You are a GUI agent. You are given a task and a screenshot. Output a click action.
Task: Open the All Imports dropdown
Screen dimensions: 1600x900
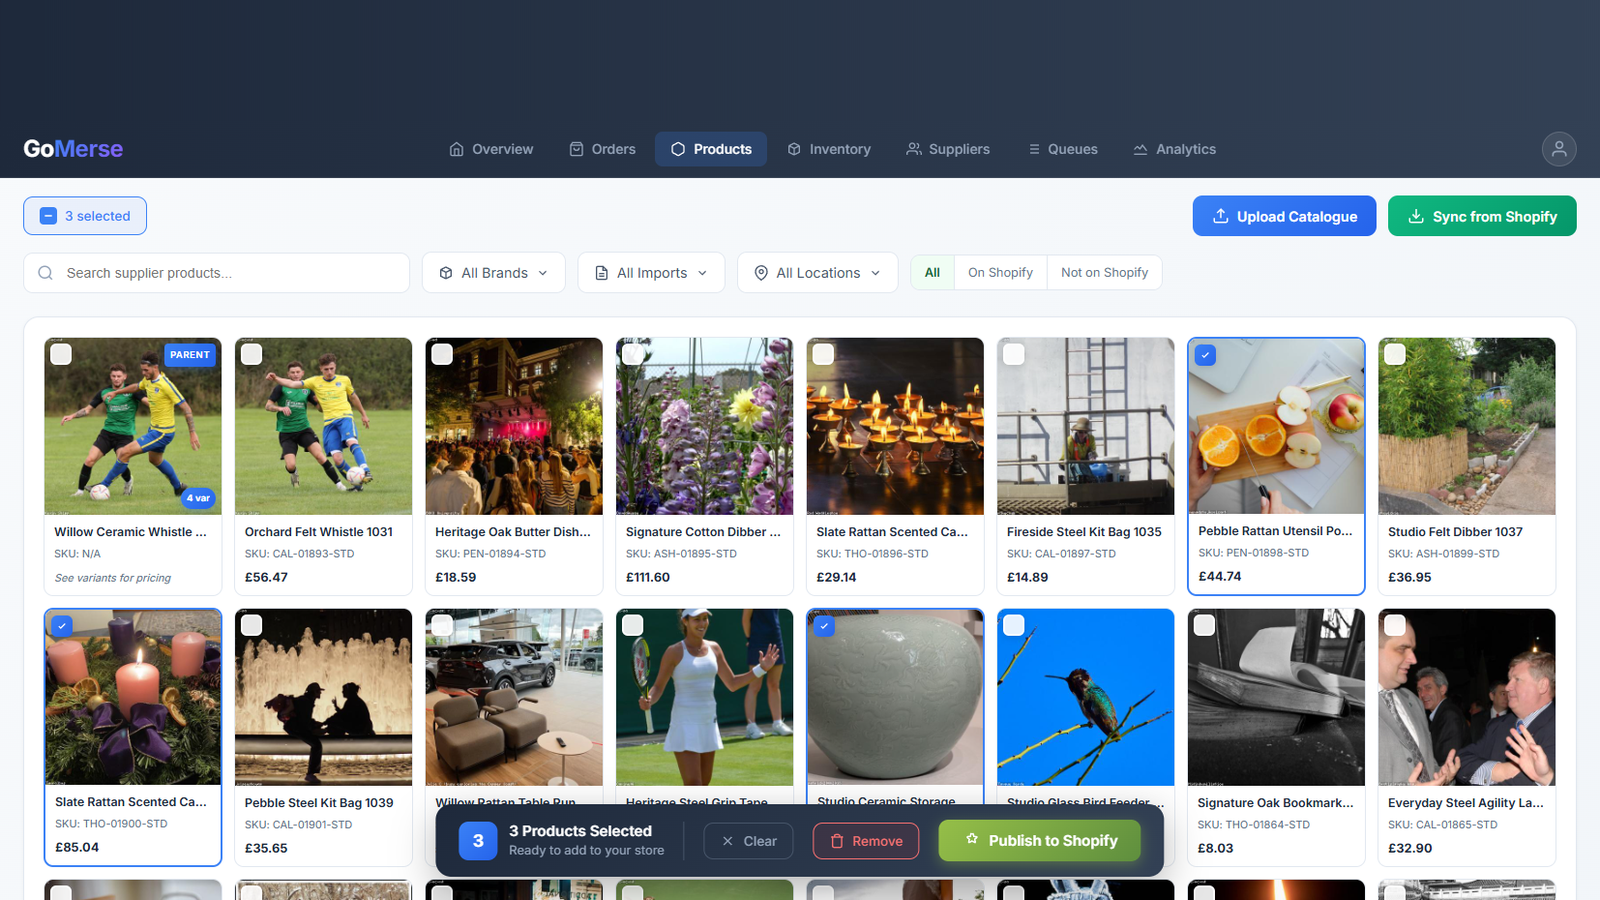pyautogui.click(x=651, y=273)
